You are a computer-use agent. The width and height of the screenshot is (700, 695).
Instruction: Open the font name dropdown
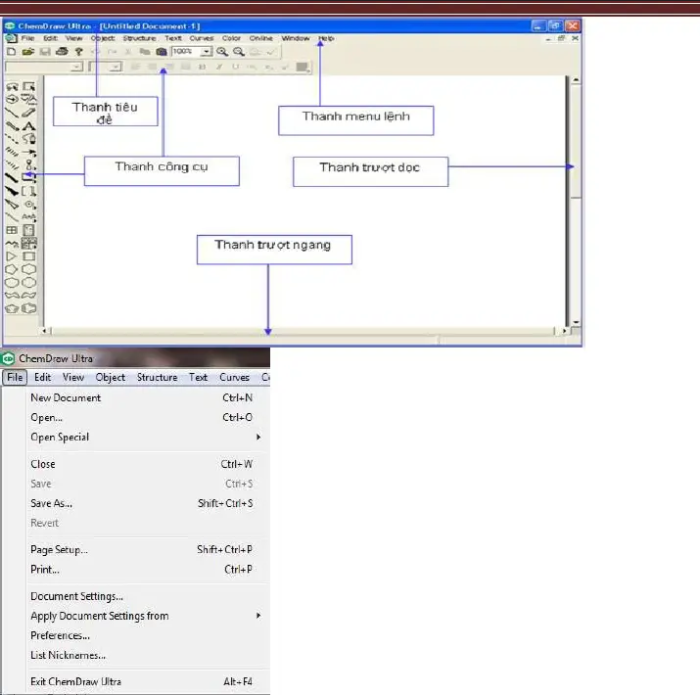(77, 67)
